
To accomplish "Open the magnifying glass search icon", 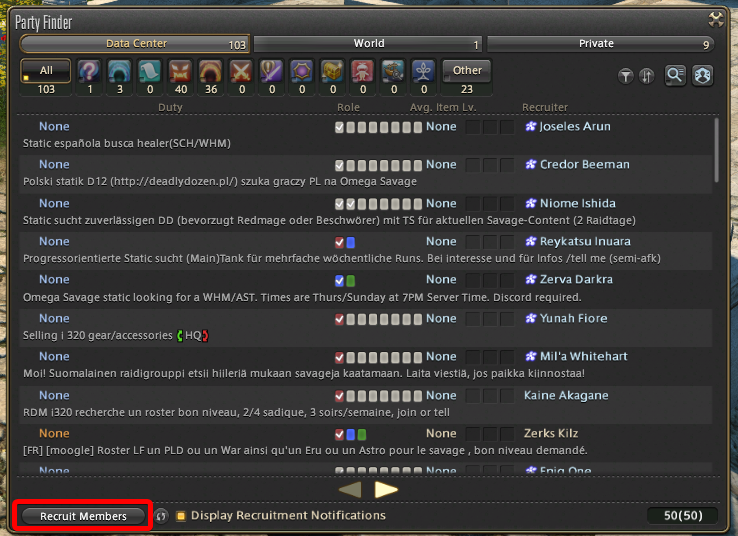I will click(676, 76).
